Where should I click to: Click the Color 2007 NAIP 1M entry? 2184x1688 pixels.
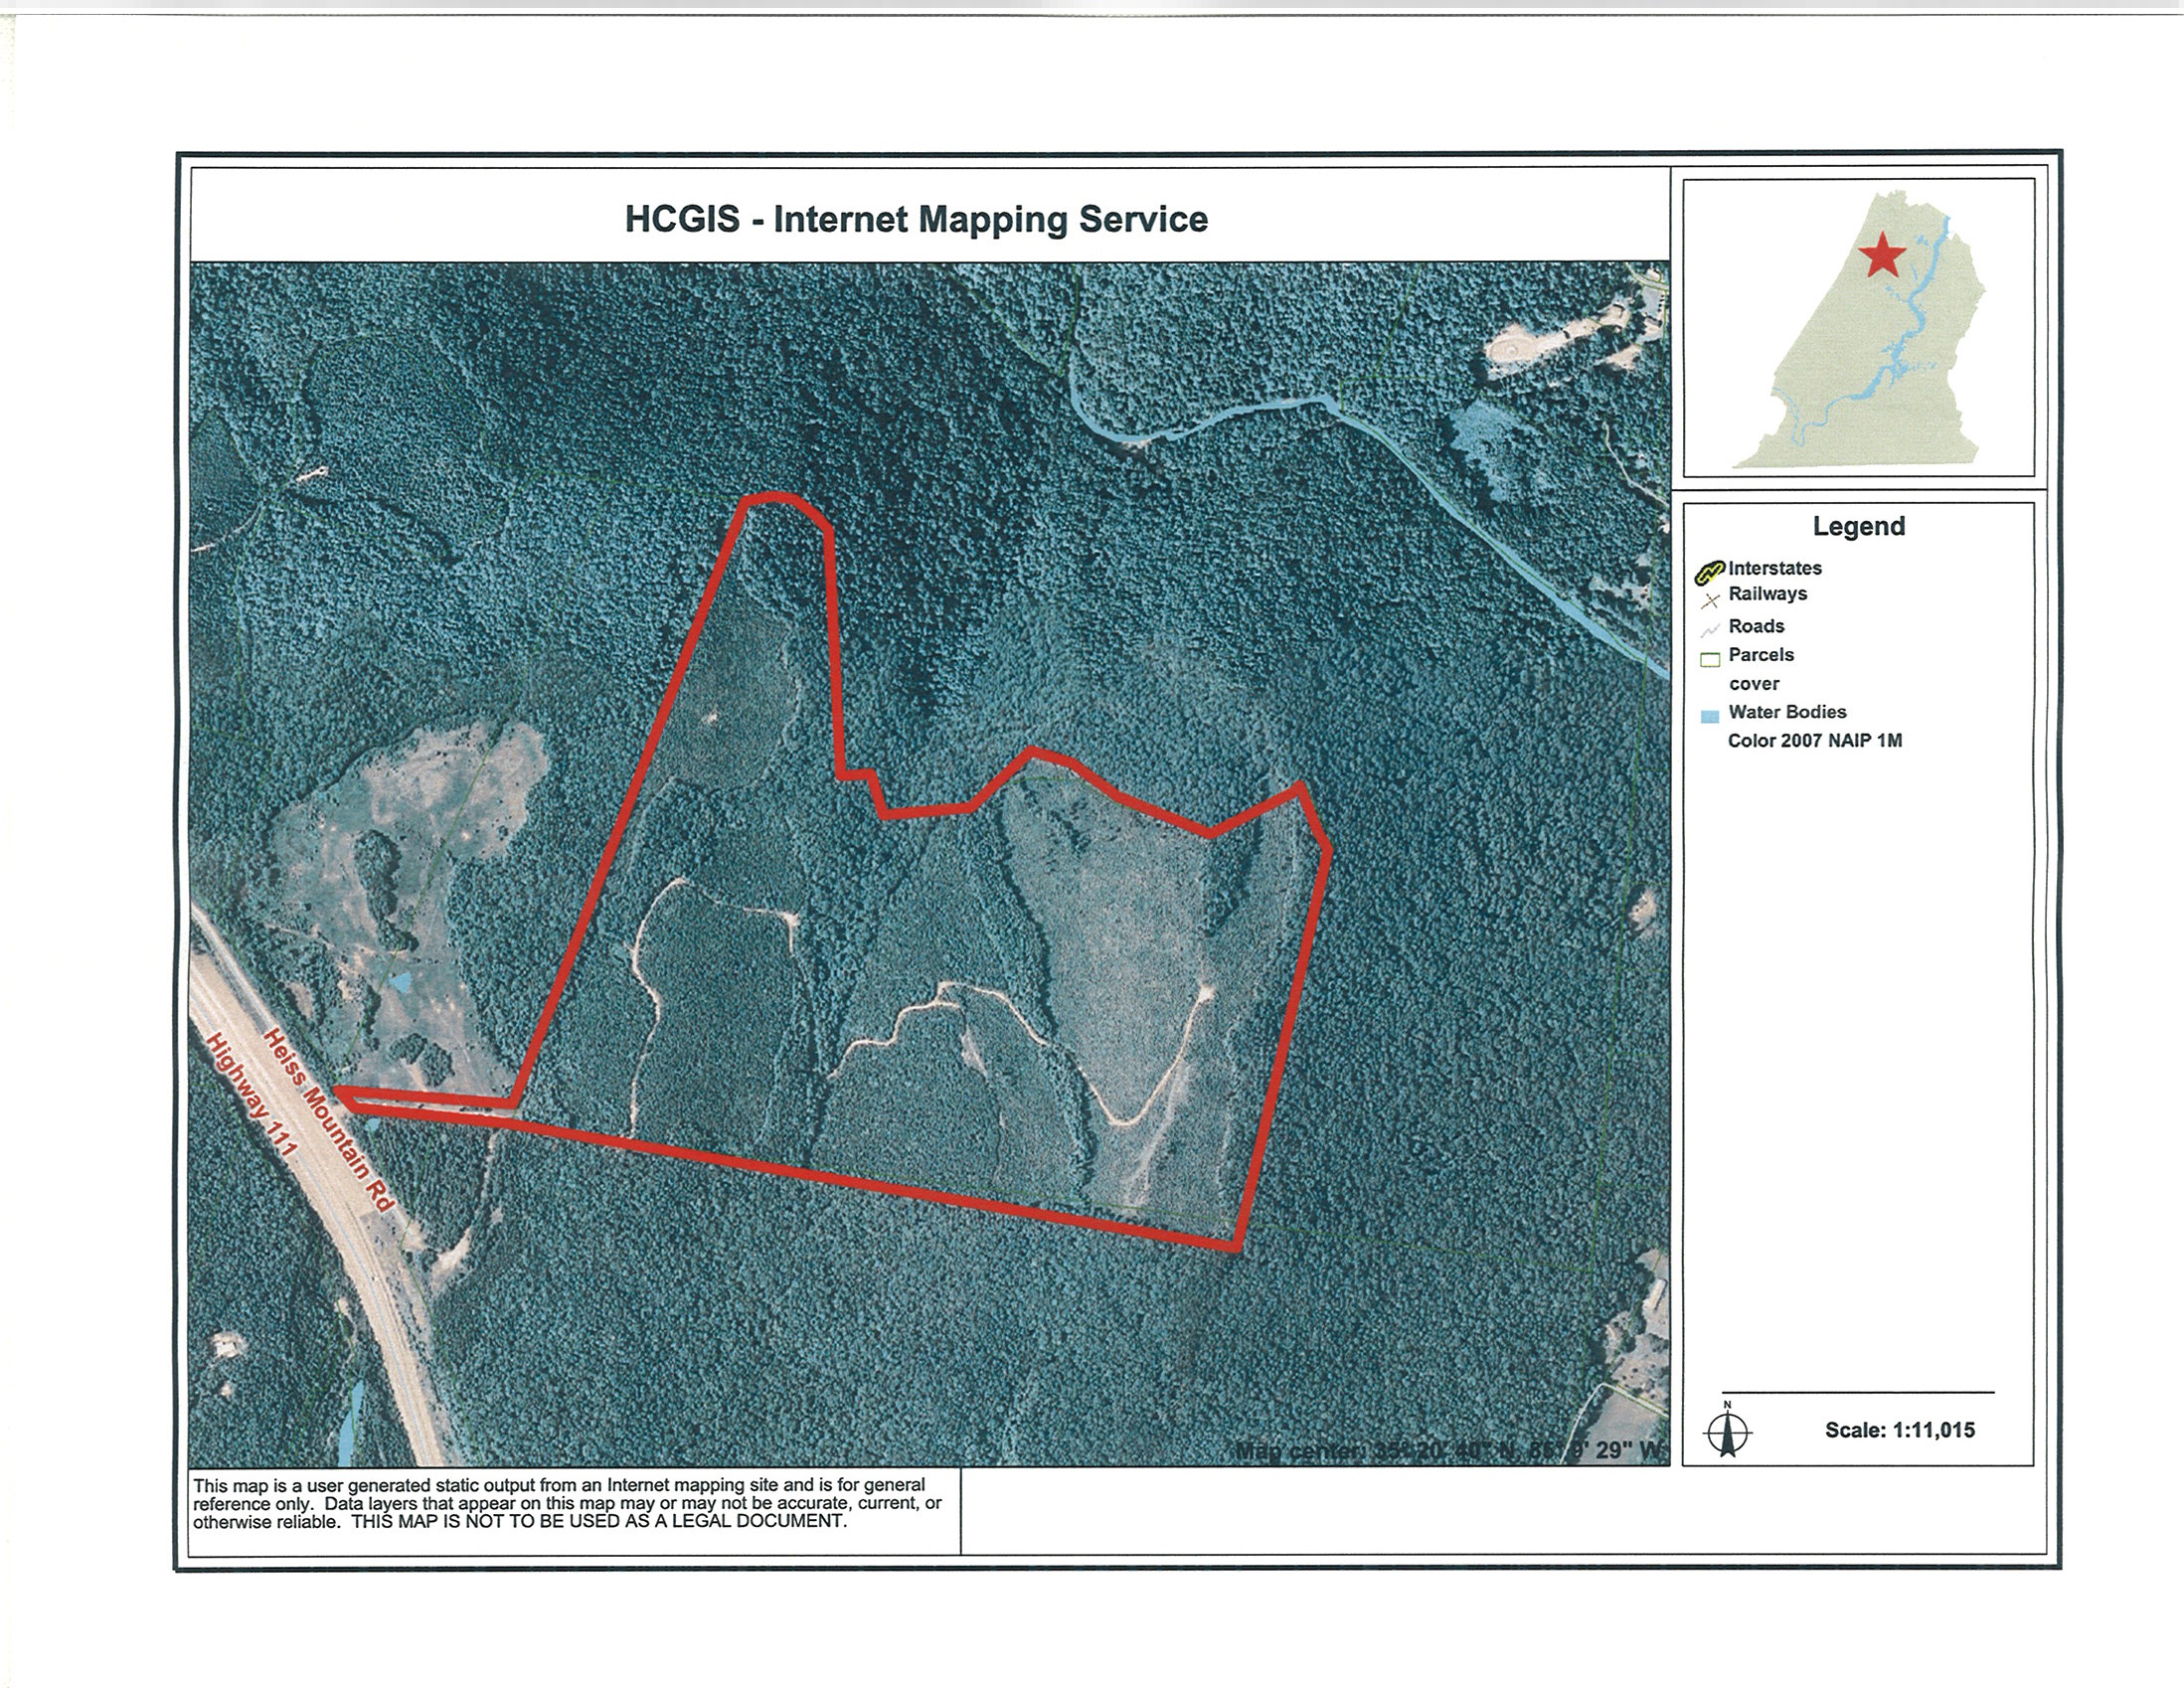1814,741
